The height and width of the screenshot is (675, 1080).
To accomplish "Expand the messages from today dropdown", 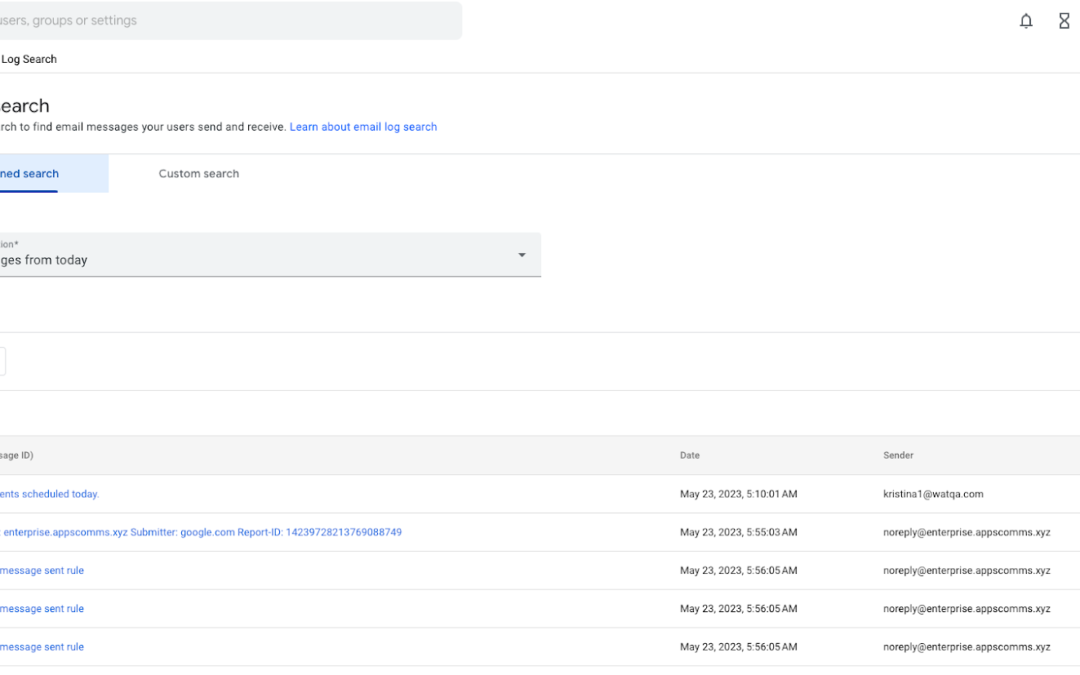I will (270, 255).
